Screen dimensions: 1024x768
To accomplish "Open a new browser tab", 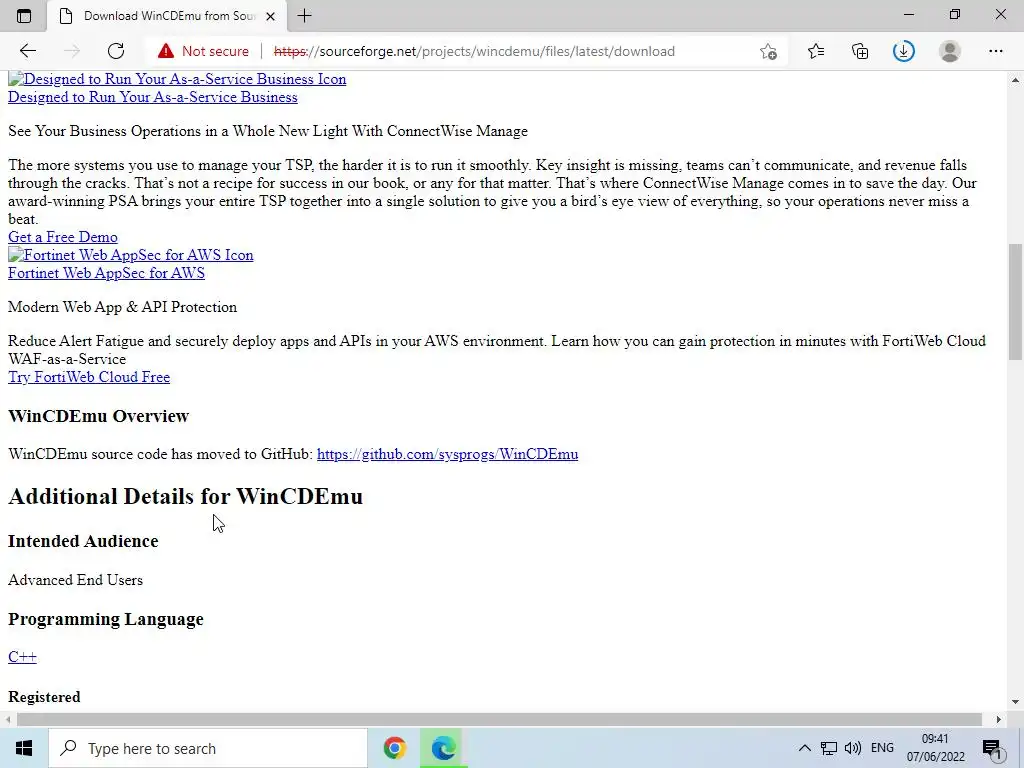I will [304, 16].
